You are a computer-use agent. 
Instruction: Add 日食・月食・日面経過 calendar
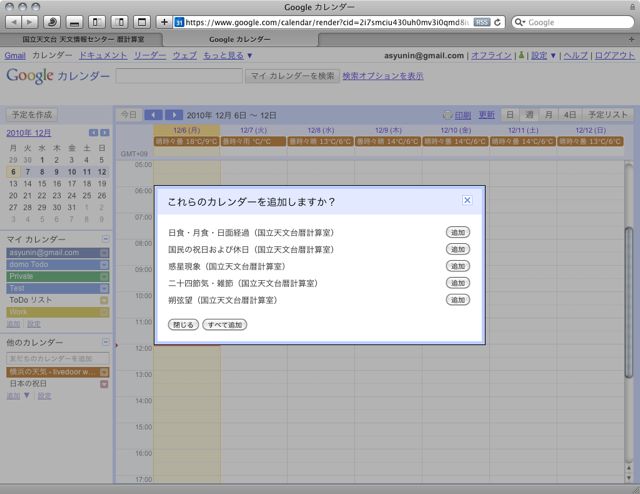[x=458, y=232]
